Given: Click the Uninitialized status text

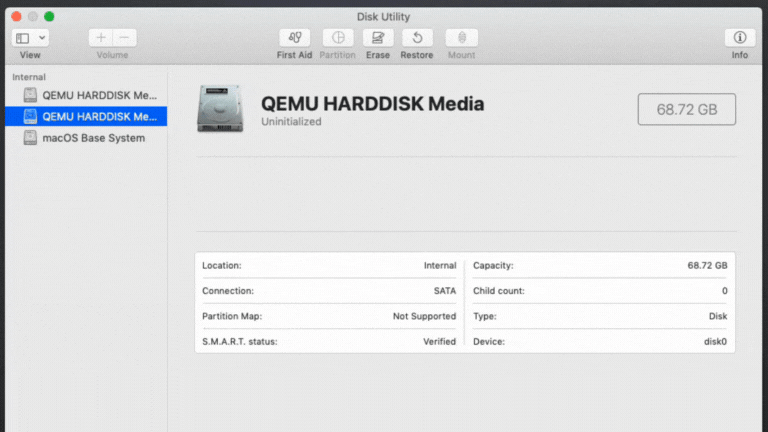Looking at the screenshot, I should point(291,121).
